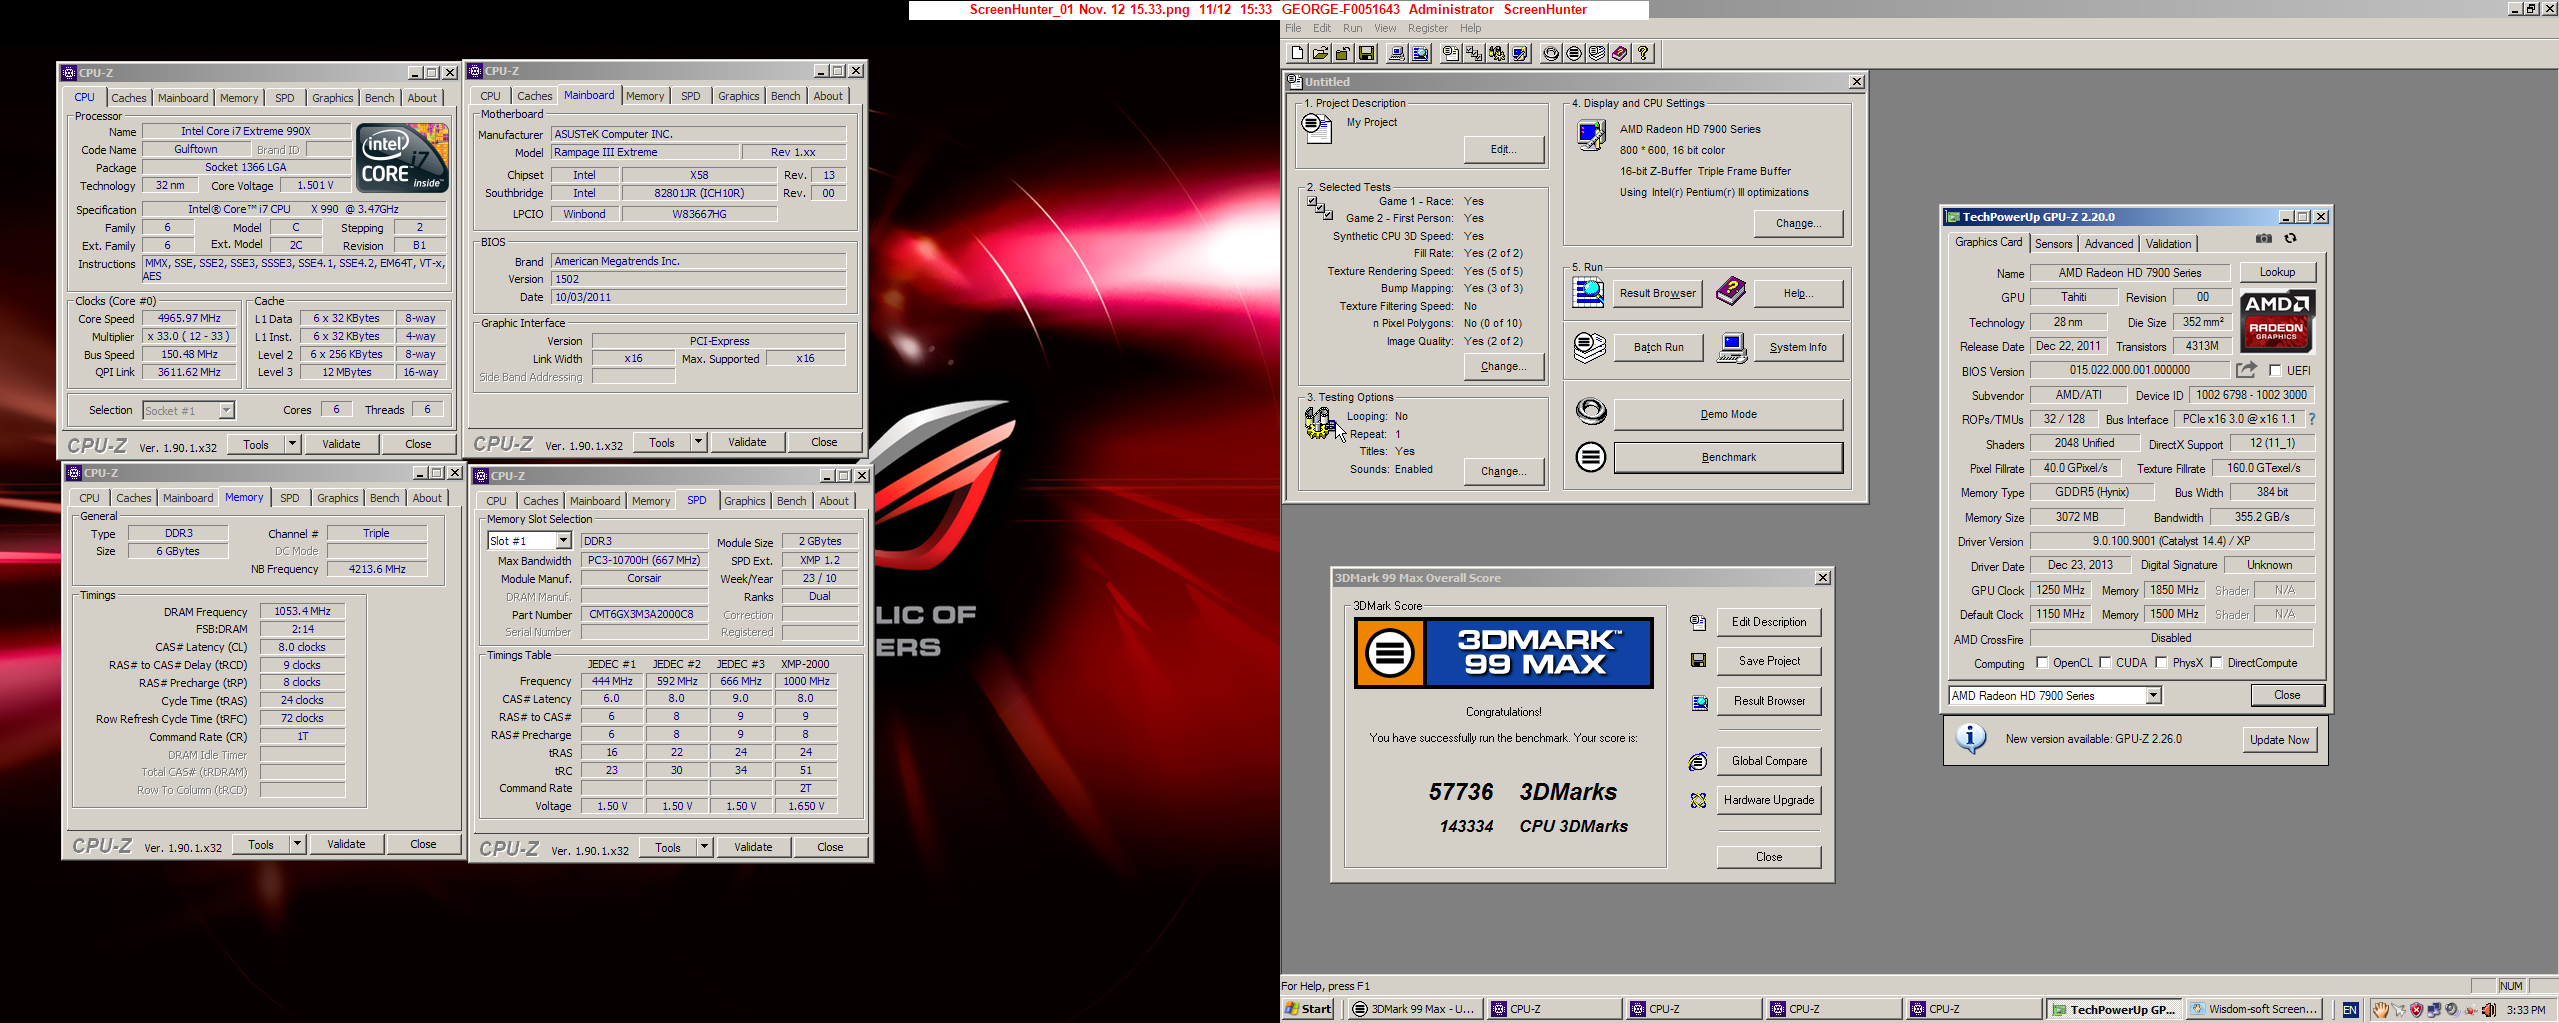2559x1023 pixels.
Task: Click the Save floppy disk toolbar icon
Action: click(x=1366, y=54)
